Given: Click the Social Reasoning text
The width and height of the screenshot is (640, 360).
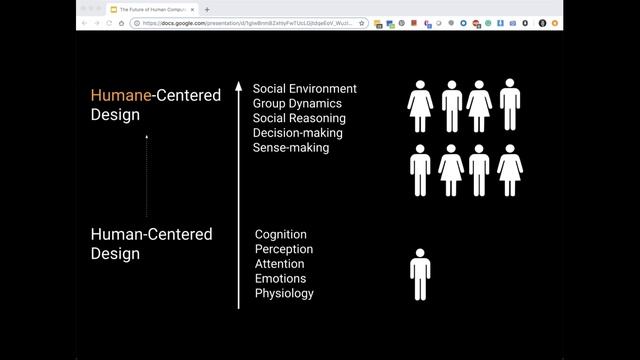Looking at the screenshot, I should tap(299, 118).
